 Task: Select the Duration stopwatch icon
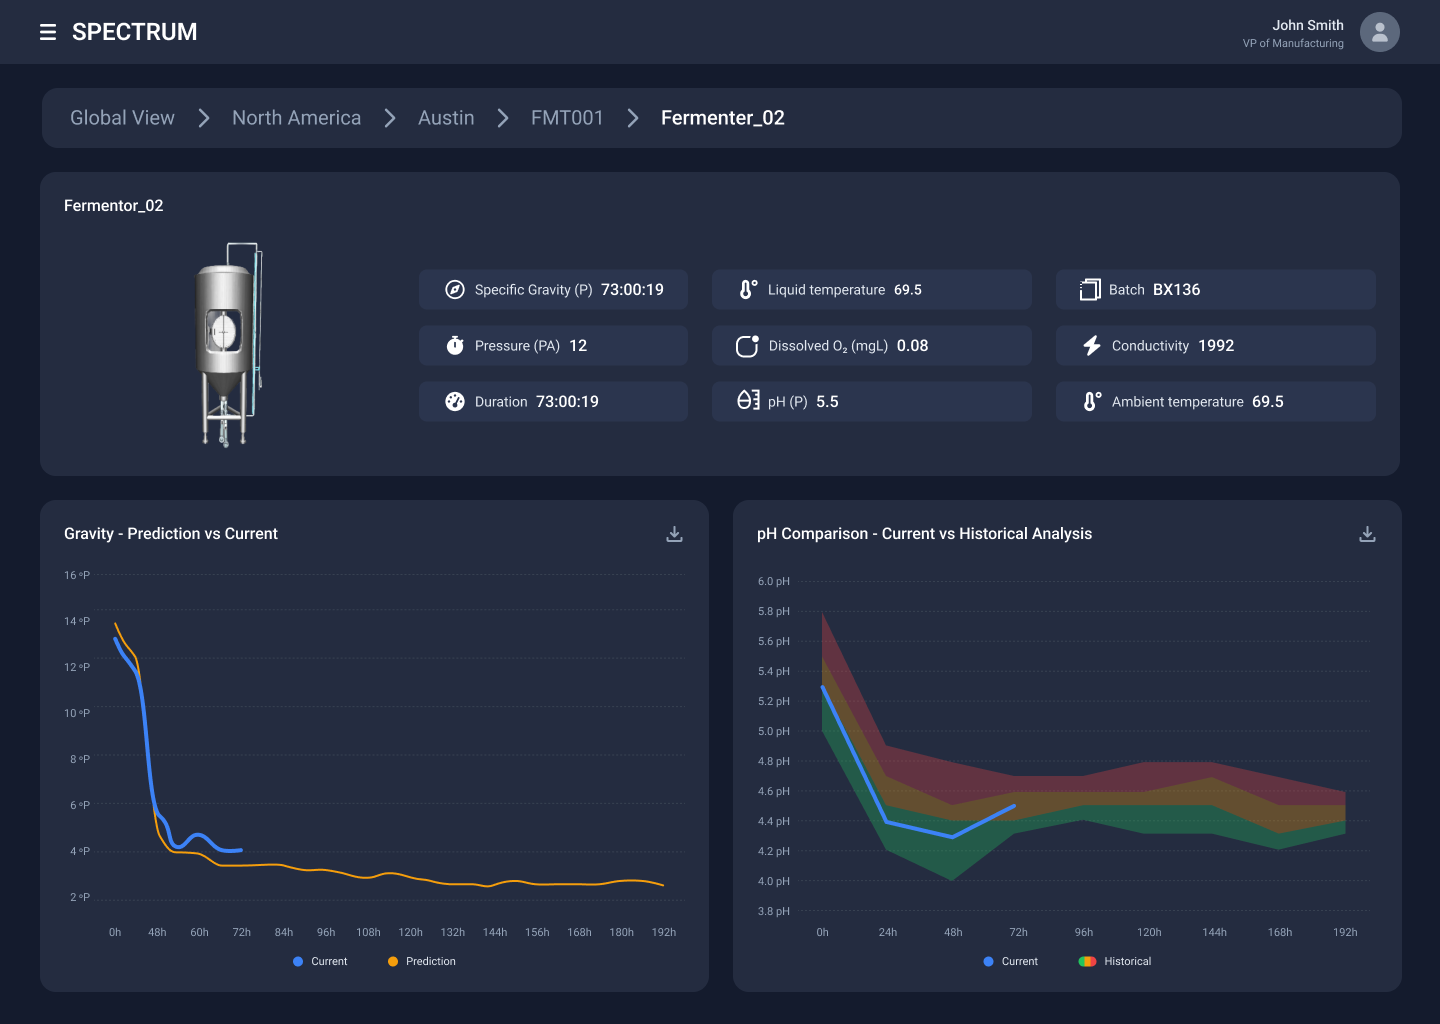[455, 401]
